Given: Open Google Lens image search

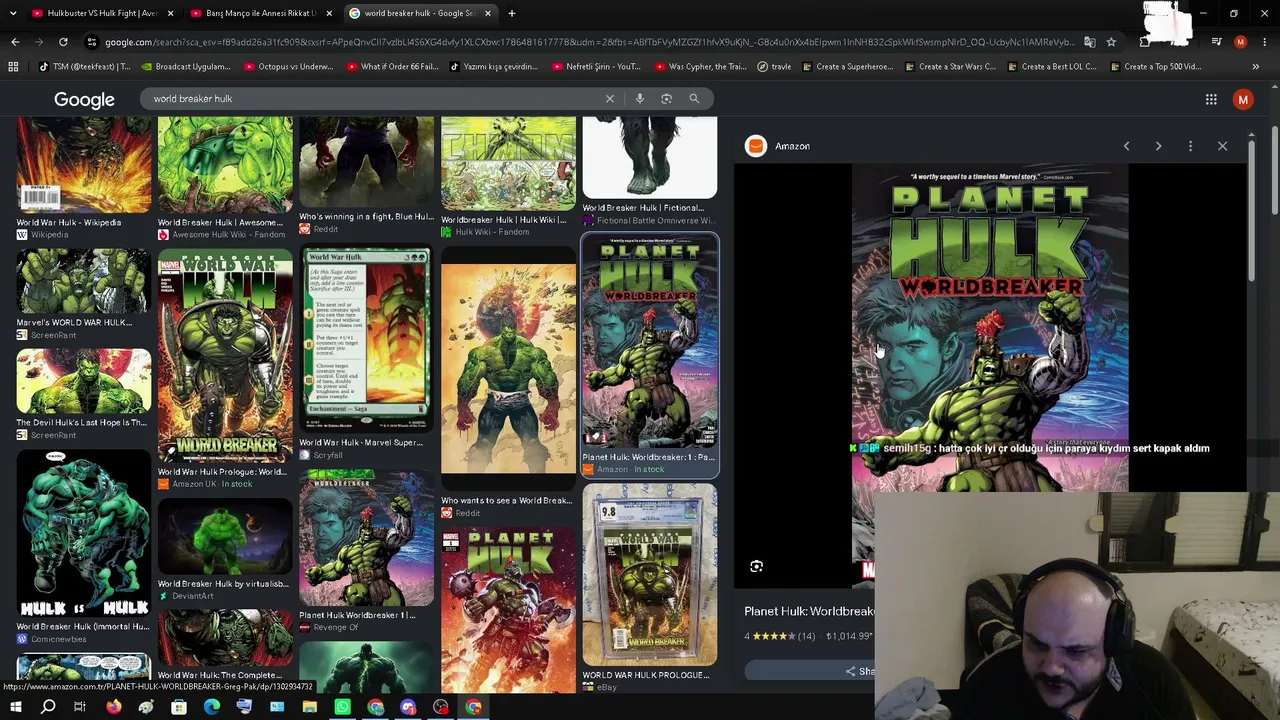Looking at the screenshot, I should click(666, 98).
